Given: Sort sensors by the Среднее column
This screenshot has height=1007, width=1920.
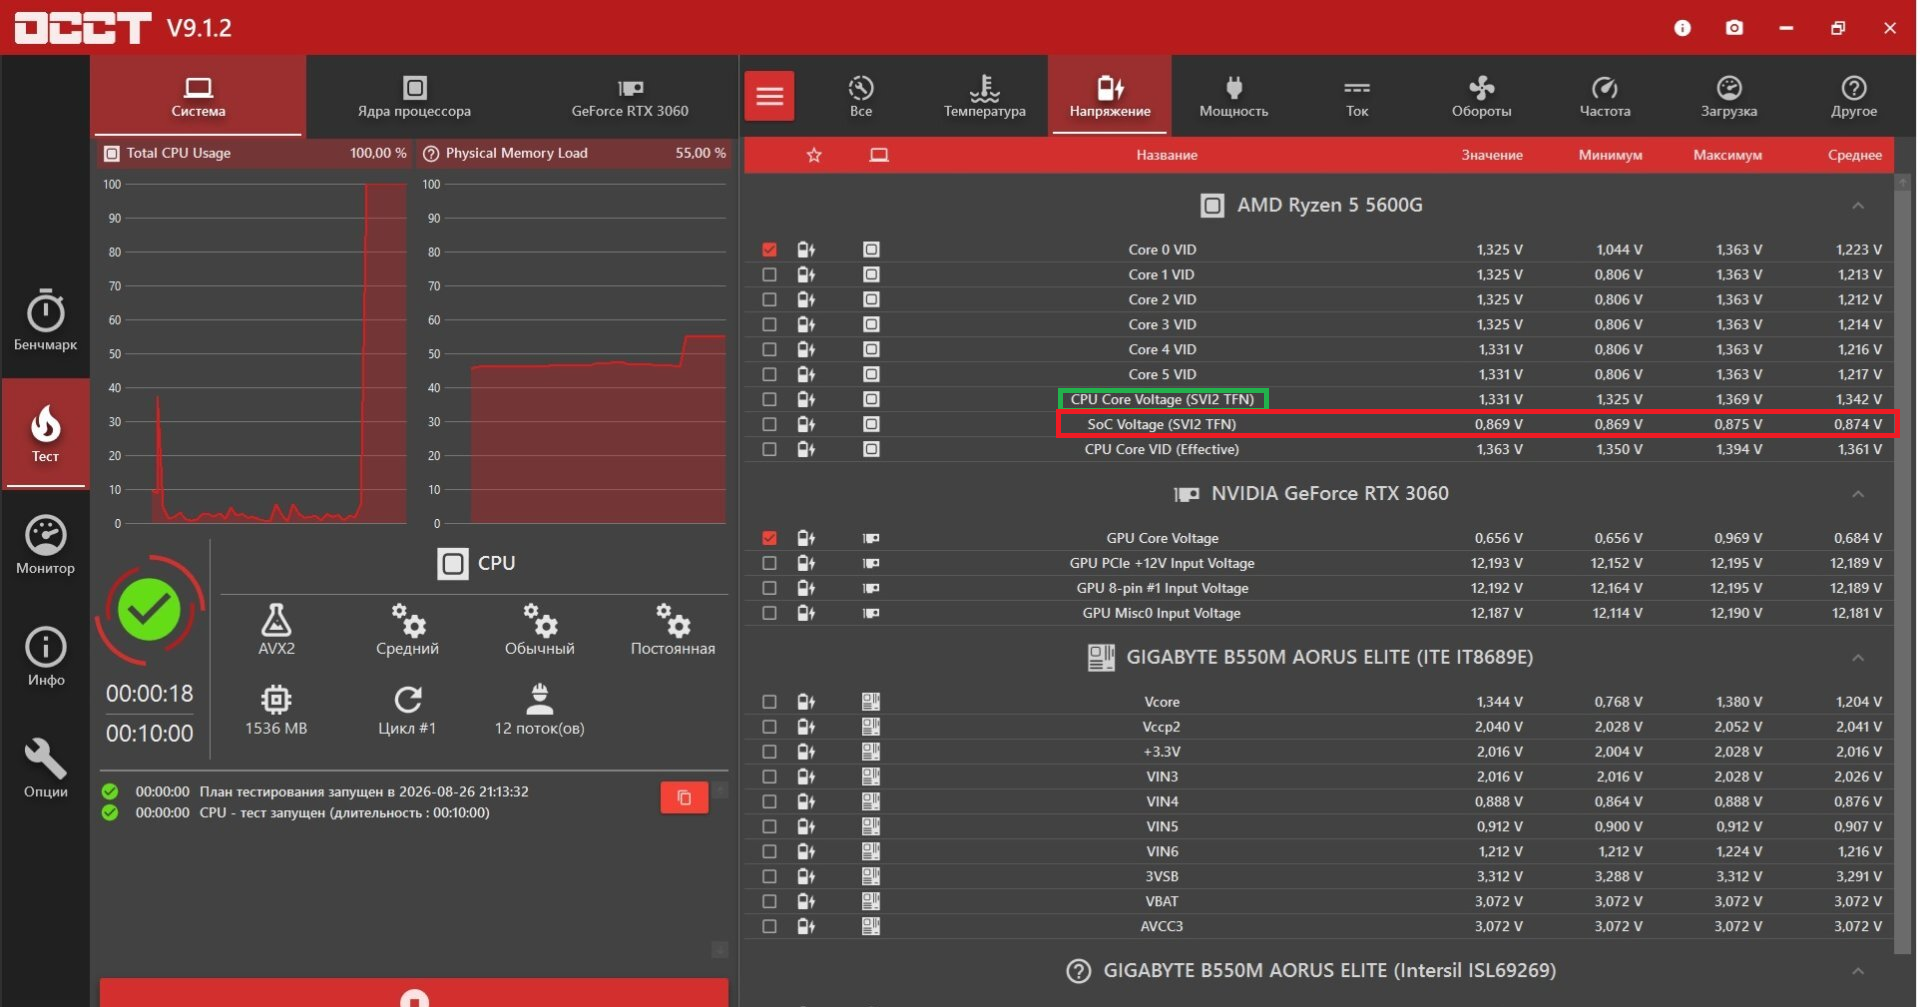Looking at the screenshot, I should pos(1855,155).
